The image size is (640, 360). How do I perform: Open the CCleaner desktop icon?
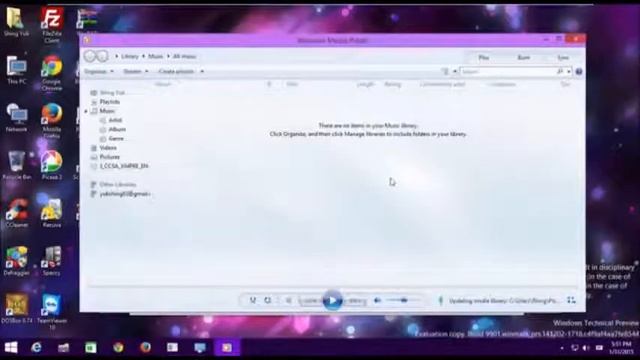click(17, 213)
